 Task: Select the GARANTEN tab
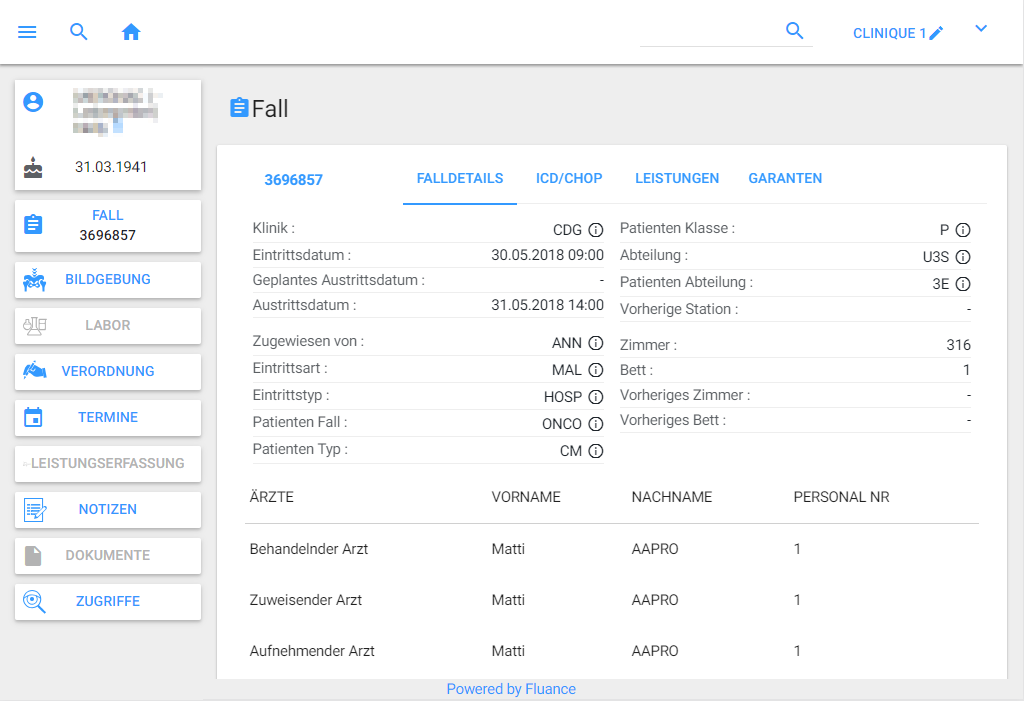point(785,179)
